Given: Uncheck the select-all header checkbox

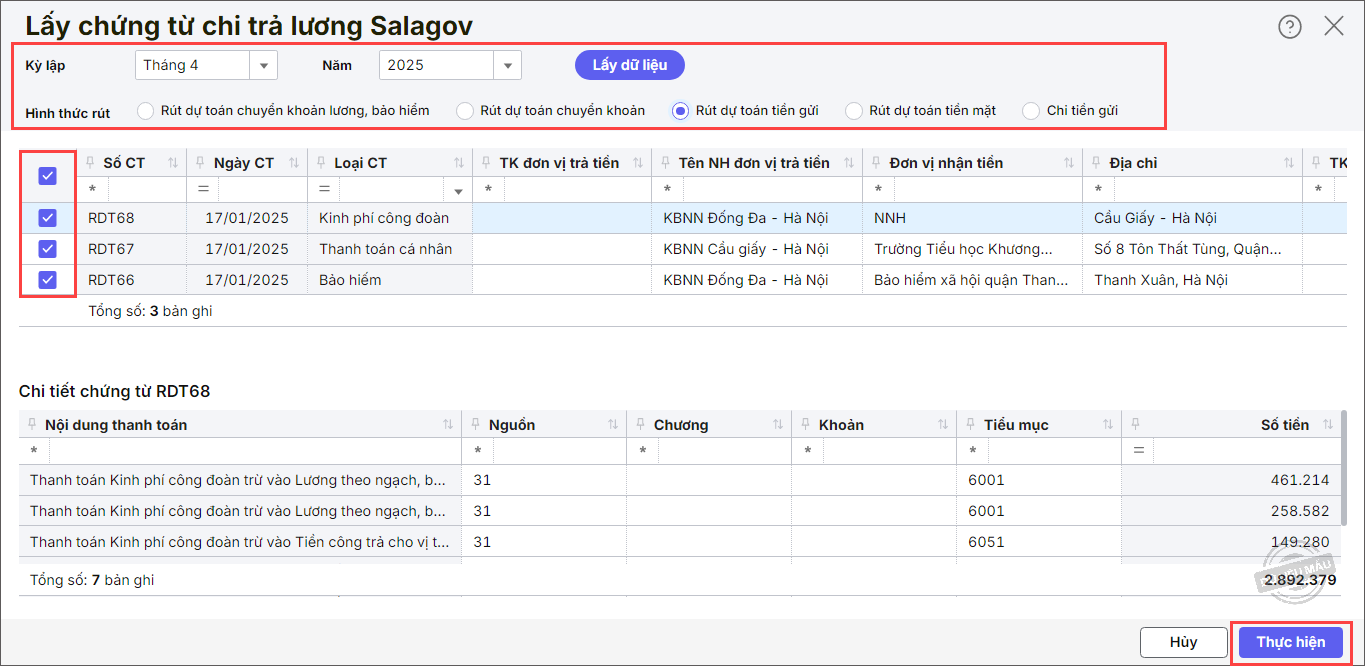Looking at the screenshot, I should click(47, 176).
